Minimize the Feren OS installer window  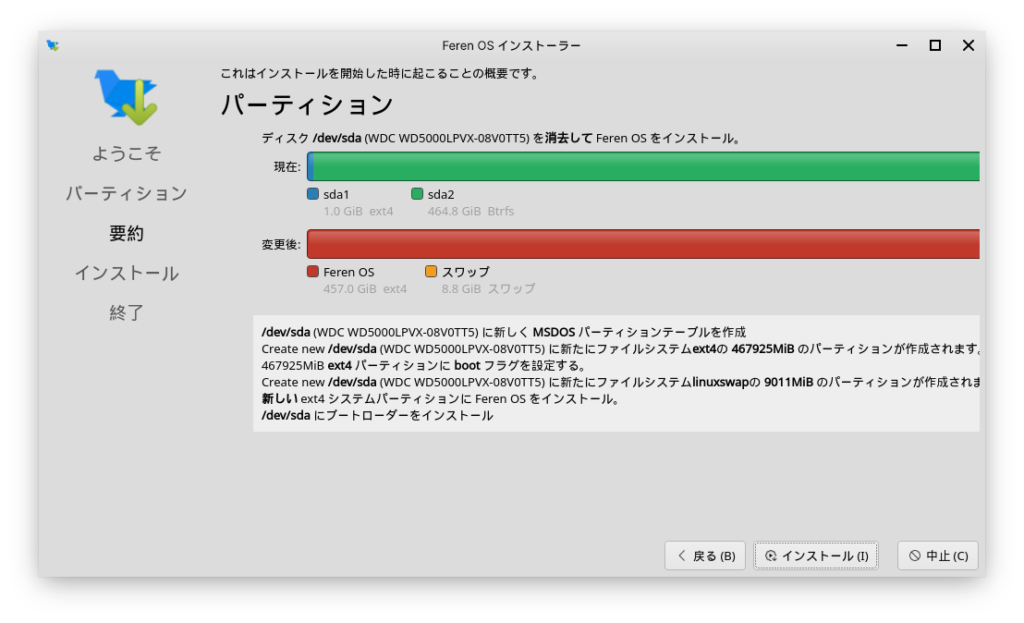pyautogui.click(x=902, y=45)
